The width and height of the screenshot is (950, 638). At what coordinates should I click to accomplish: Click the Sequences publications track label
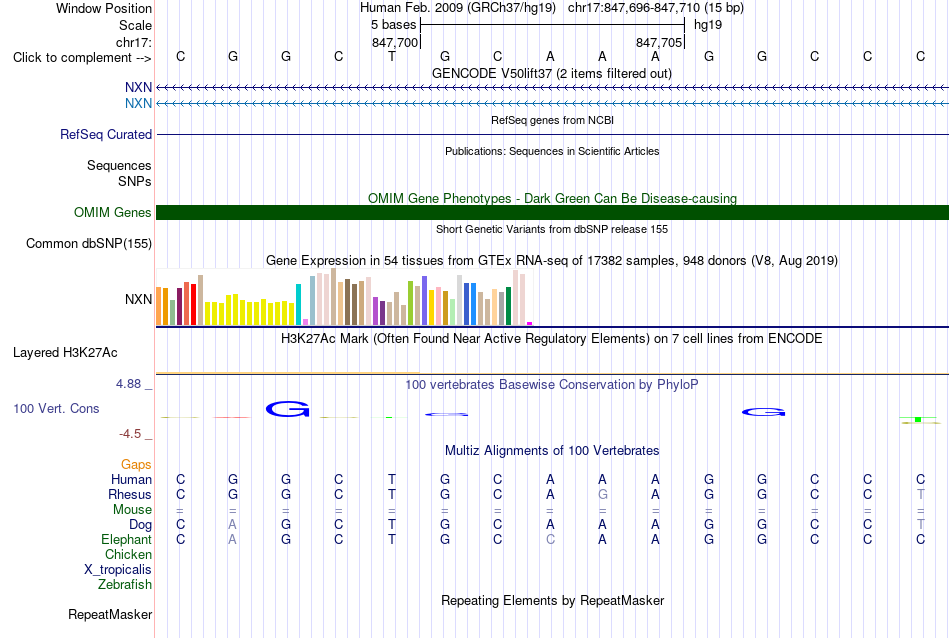pos(119,165)
